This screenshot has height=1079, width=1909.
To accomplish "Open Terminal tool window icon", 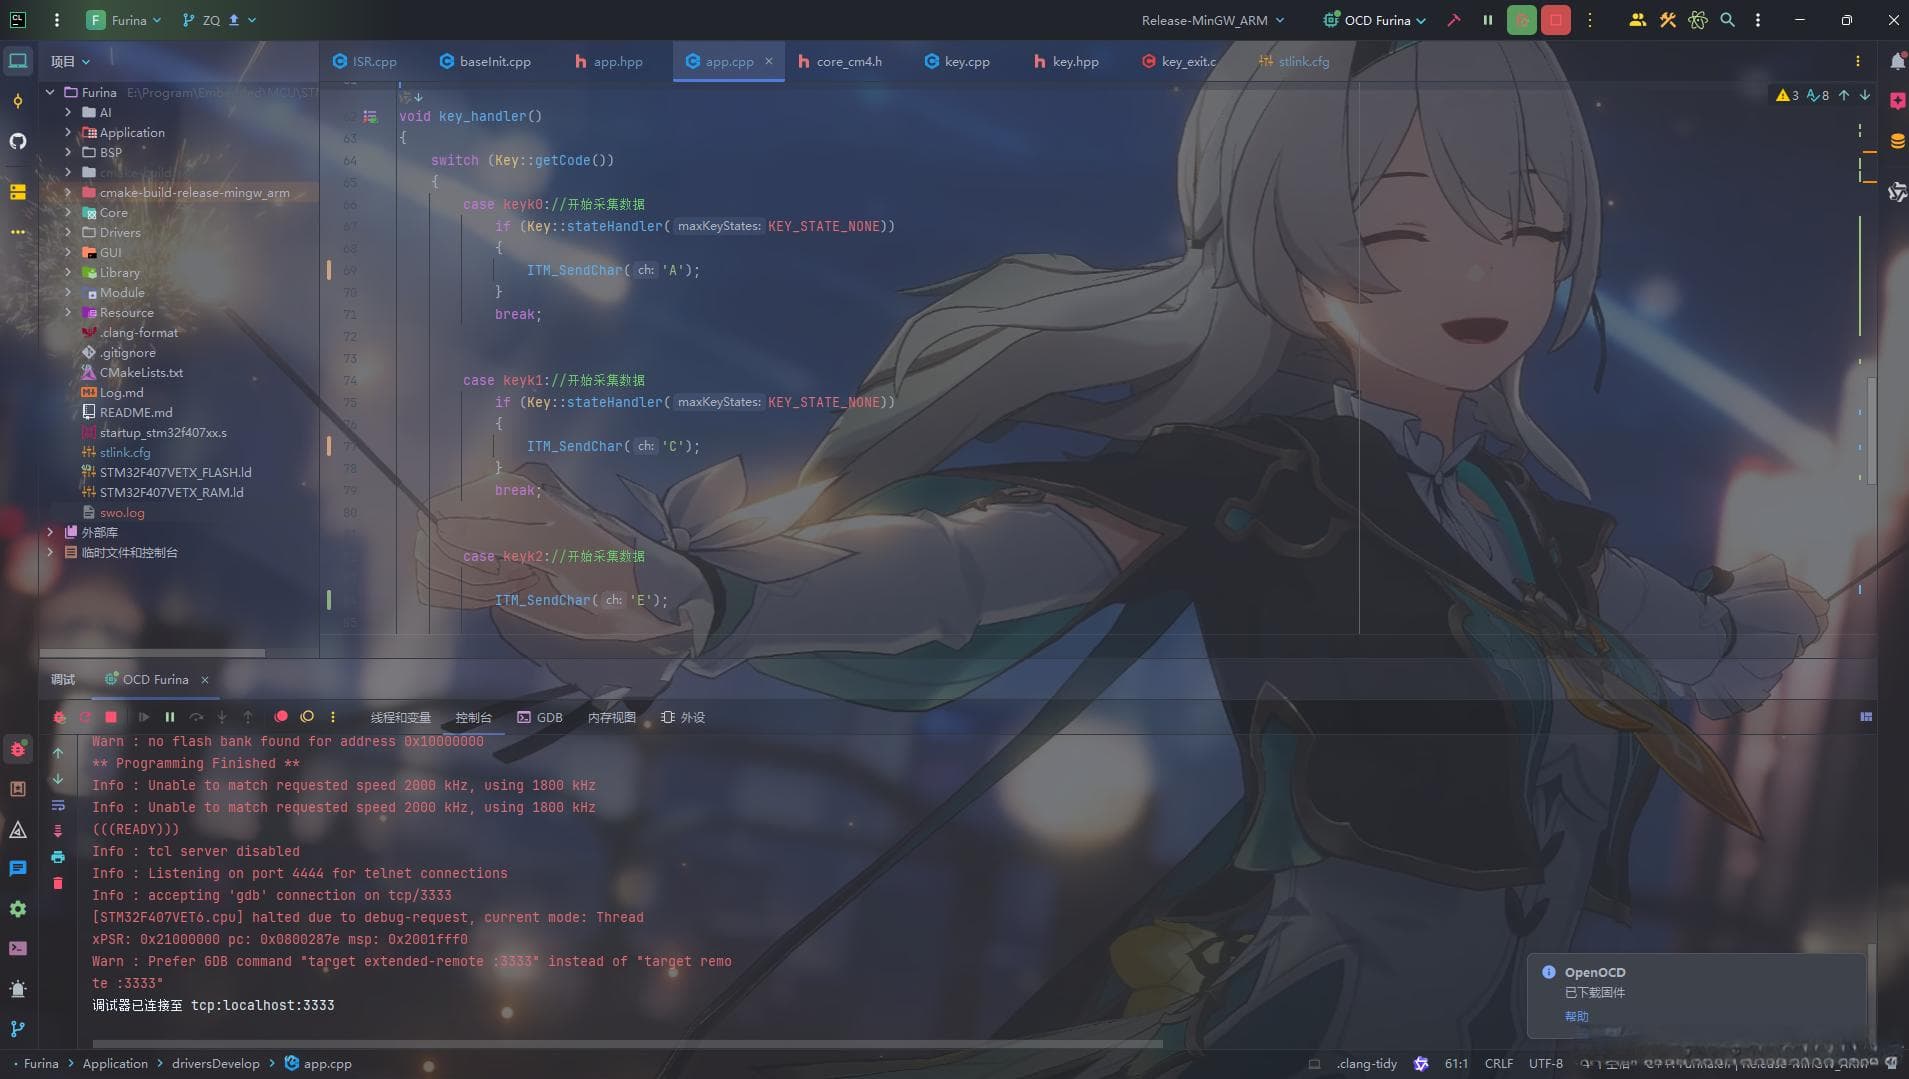I will point(18,948).
